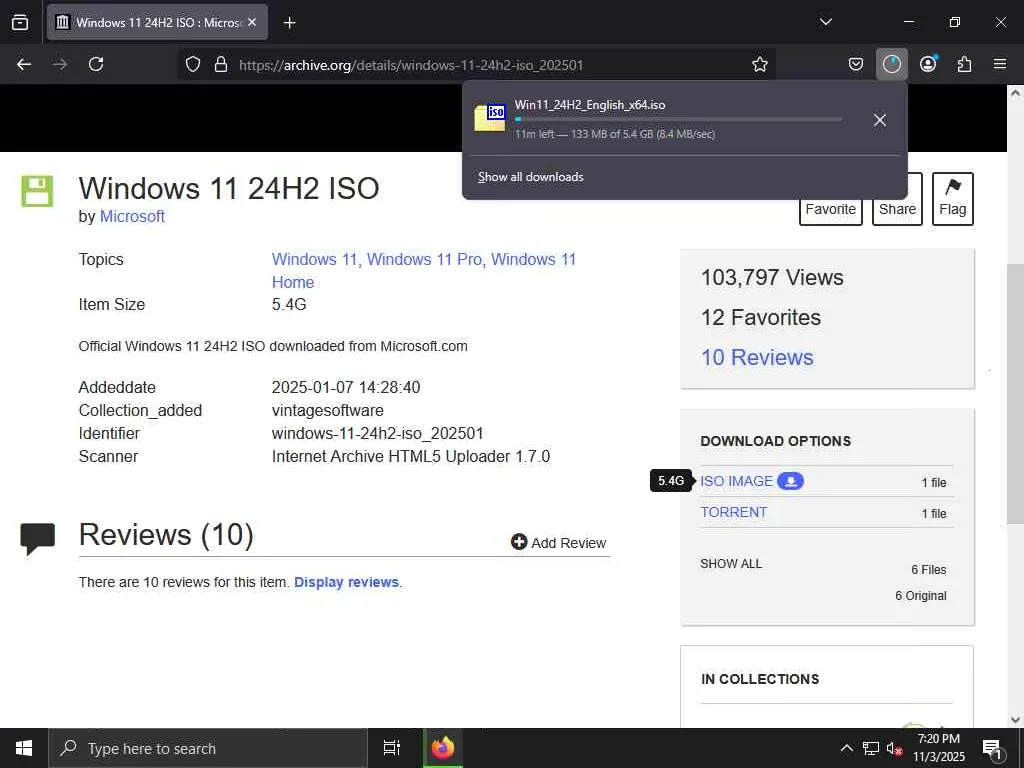The width and height of the screenshot is (1024, 768).
Task: Click the site security padlock icon
Action: tap(221, 64)
